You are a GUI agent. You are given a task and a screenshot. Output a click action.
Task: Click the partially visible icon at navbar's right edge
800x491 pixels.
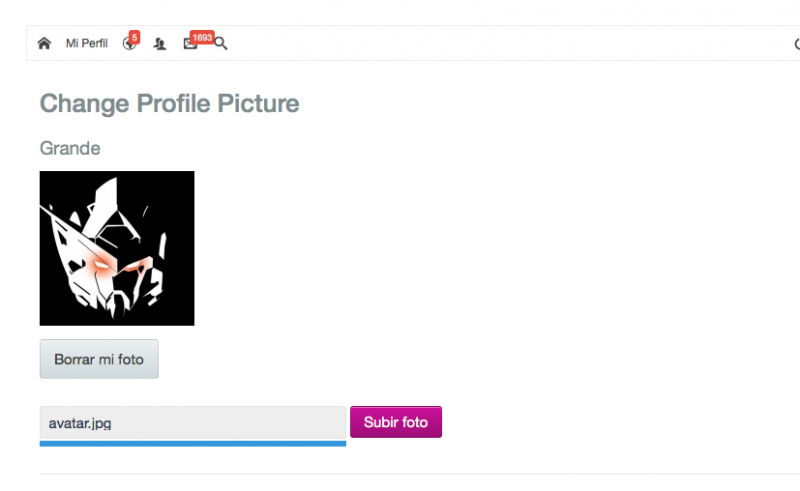(797, 44)
